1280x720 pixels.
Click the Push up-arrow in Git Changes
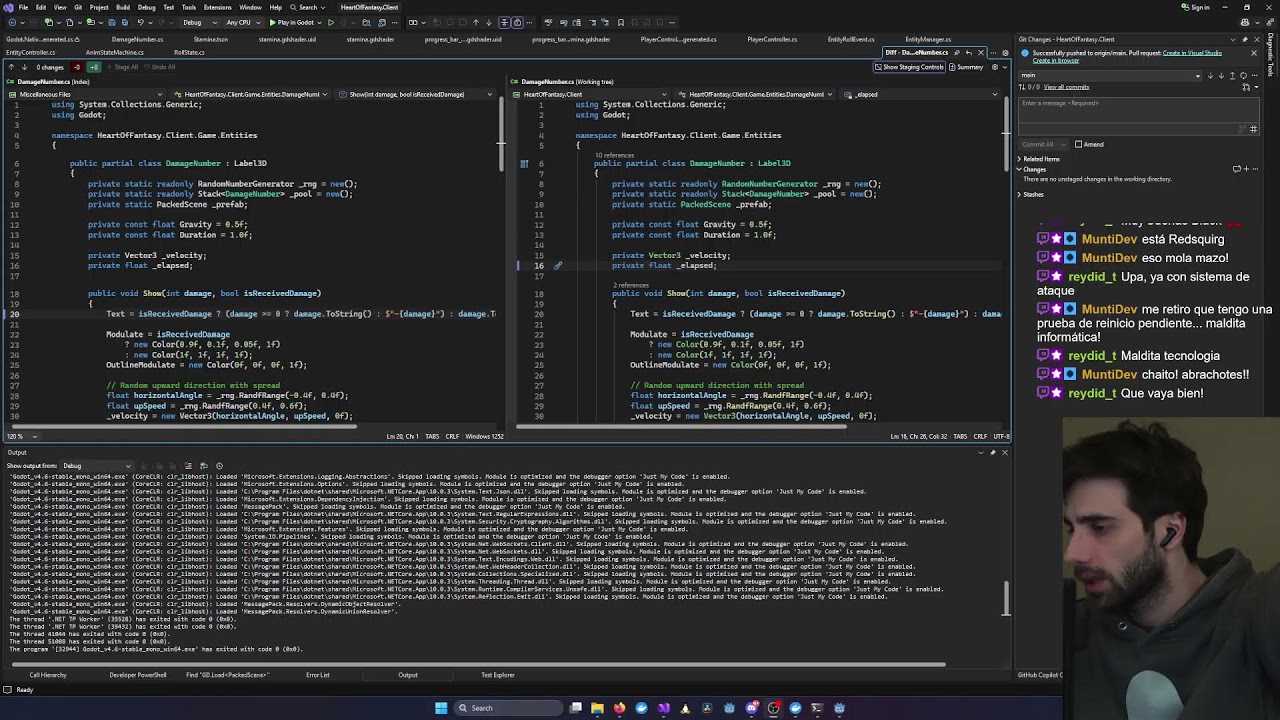pyautogui.click(x=1232, y=76)
